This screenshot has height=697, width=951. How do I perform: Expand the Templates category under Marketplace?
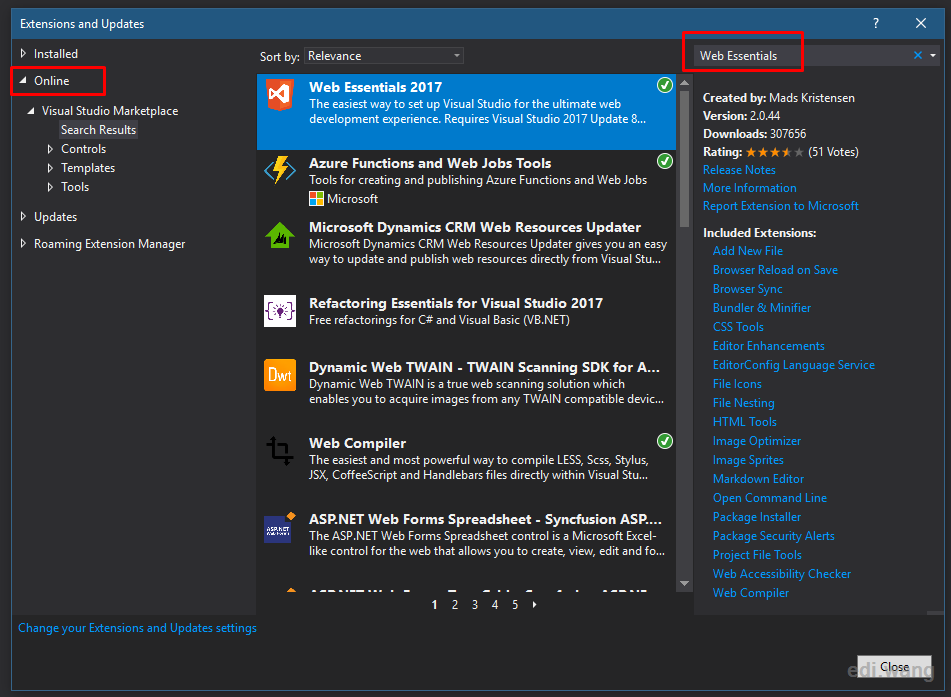[x=50, y=168]
